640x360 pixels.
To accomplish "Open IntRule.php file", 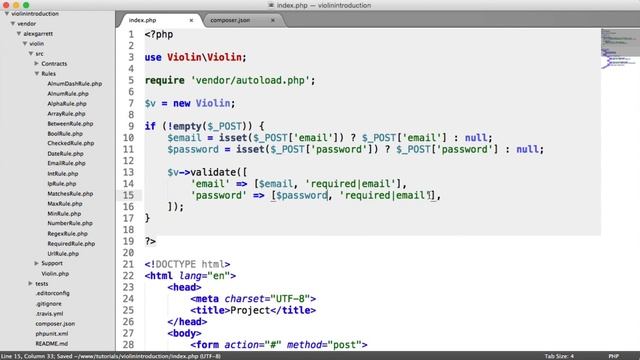I will [62, 173].
